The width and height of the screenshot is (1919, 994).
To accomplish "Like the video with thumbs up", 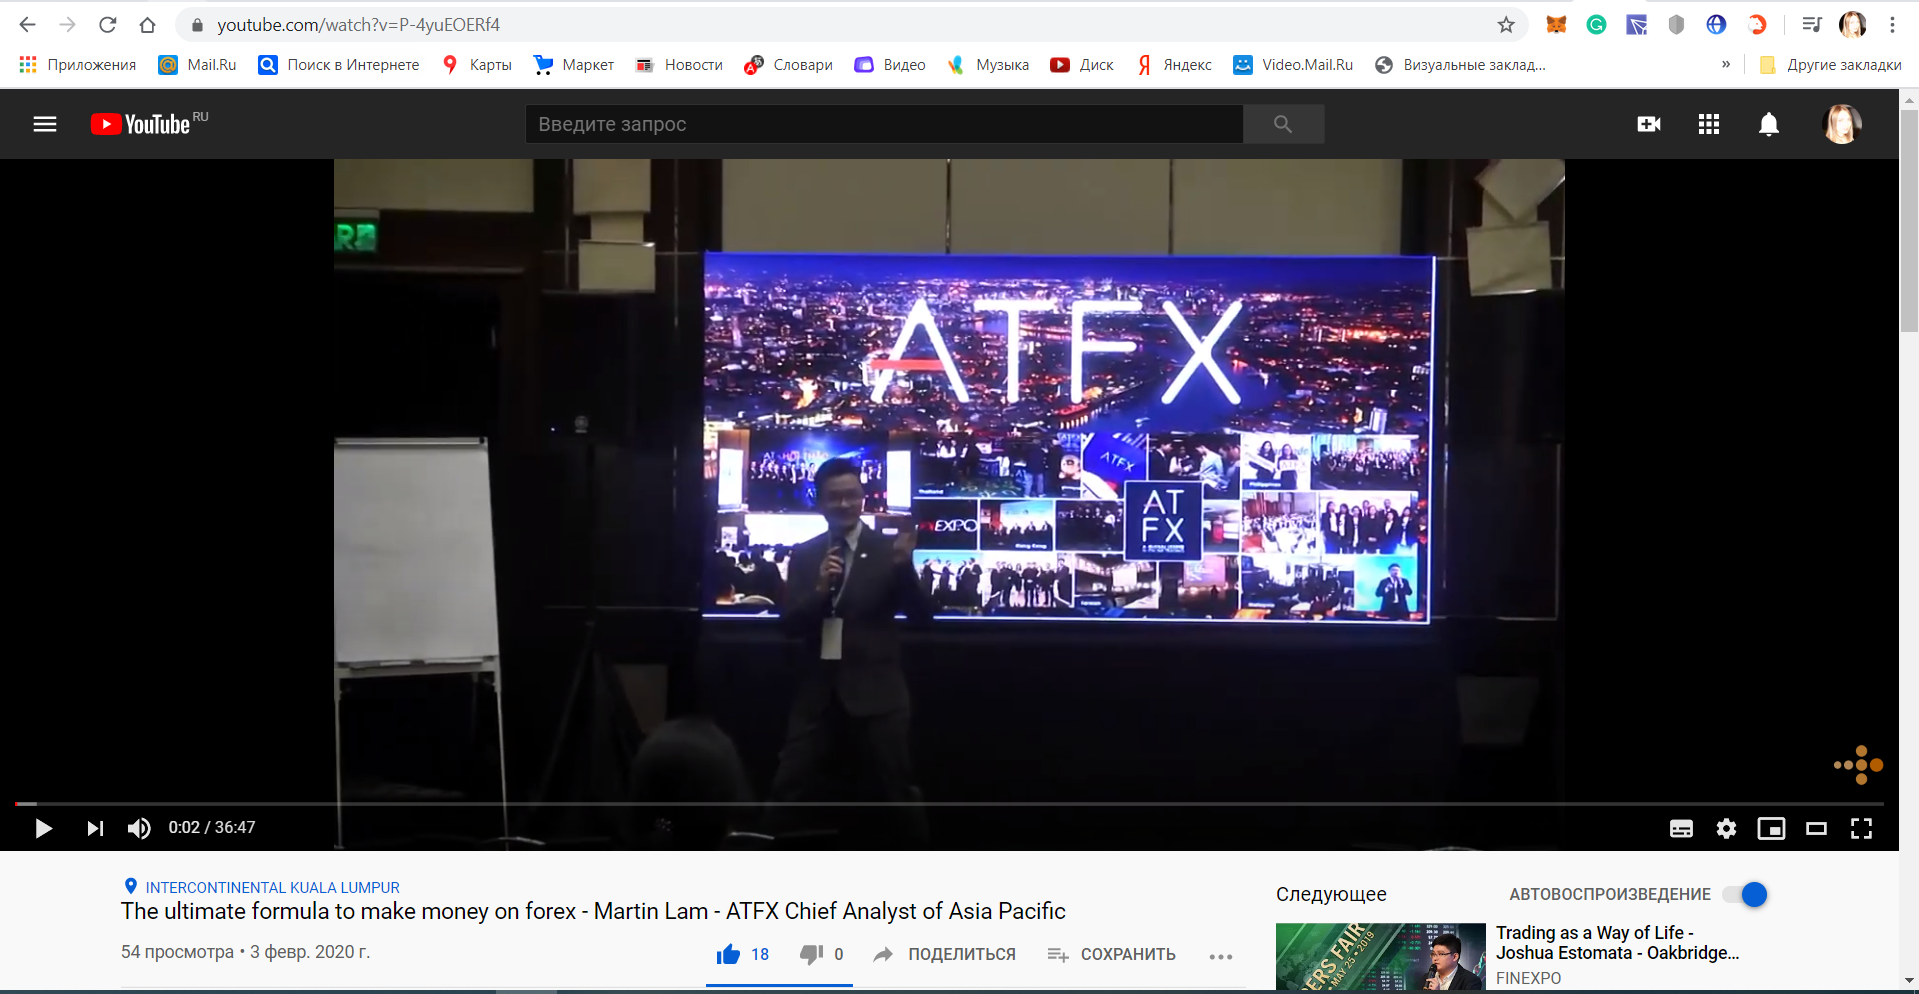I will point(728,954).
